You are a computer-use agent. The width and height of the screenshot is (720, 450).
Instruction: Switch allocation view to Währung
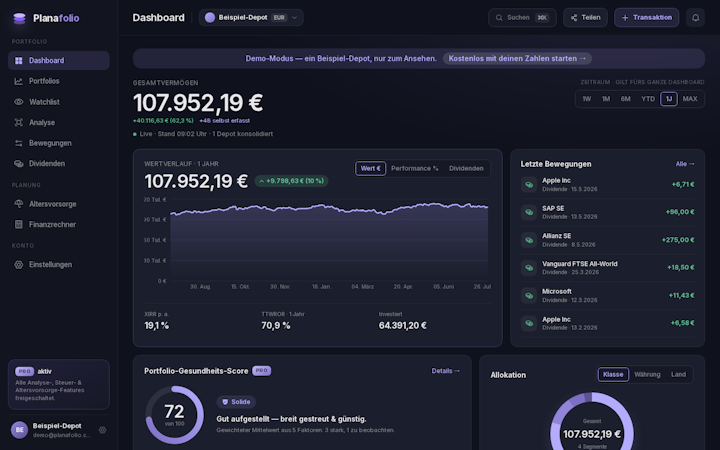(x=647, y=375)
